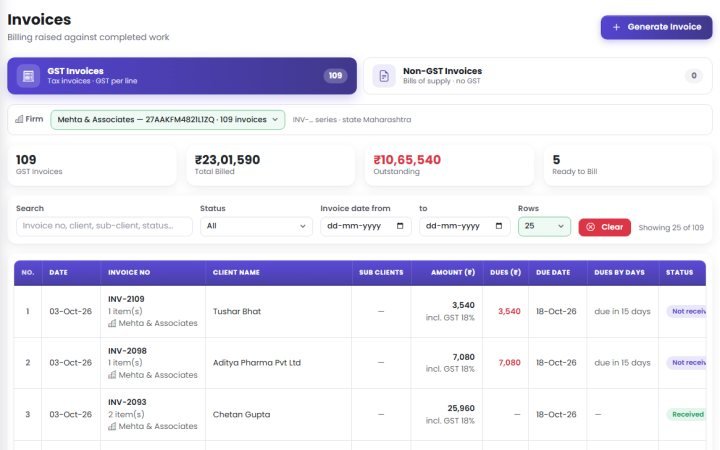Click the NO. column header

(x=28, y=273)
